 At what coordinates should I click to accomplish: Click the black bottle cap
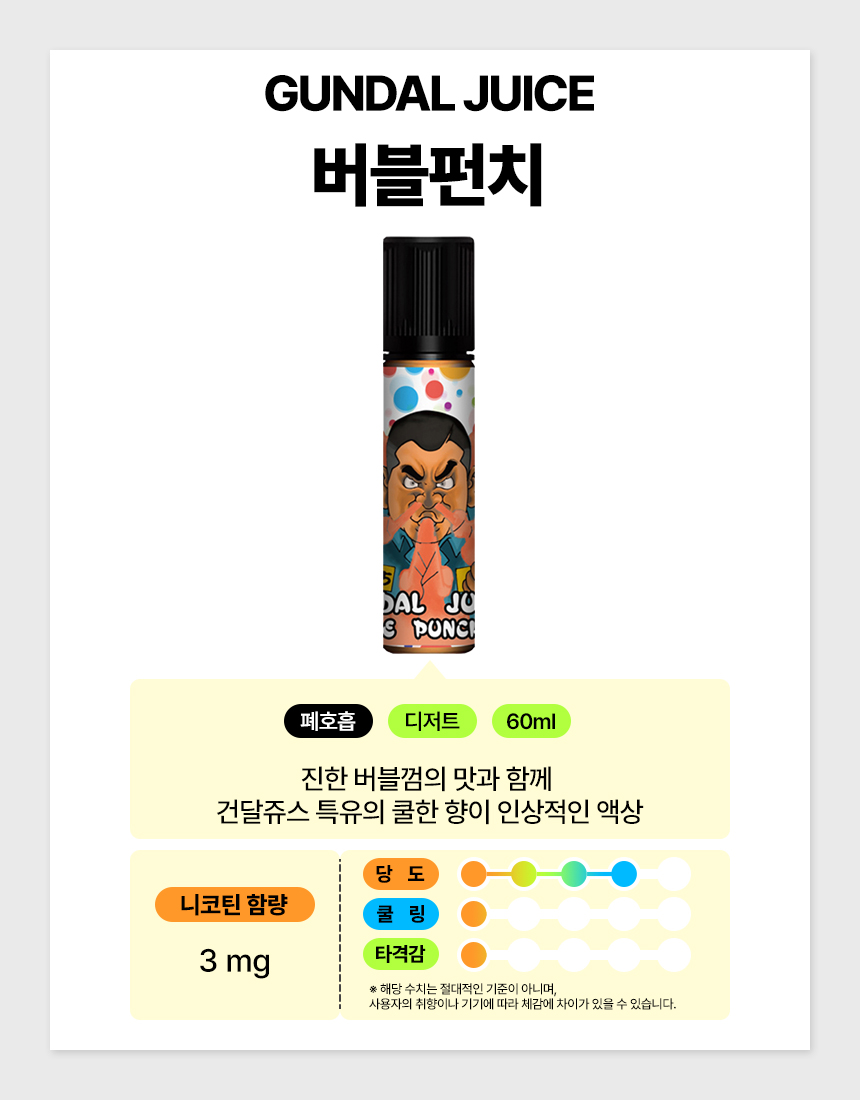[x=429, y=295]
